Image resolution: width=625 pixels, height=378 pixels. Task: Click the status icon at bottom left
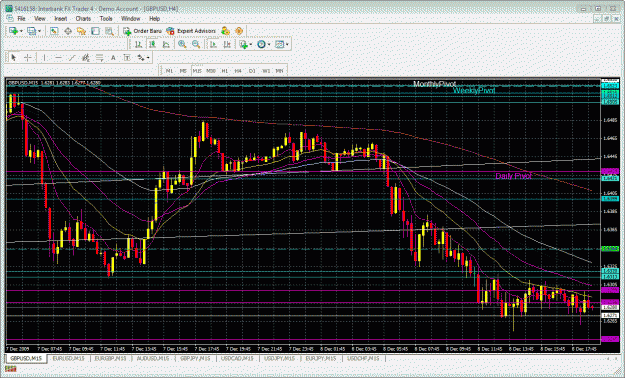(10, 369)
